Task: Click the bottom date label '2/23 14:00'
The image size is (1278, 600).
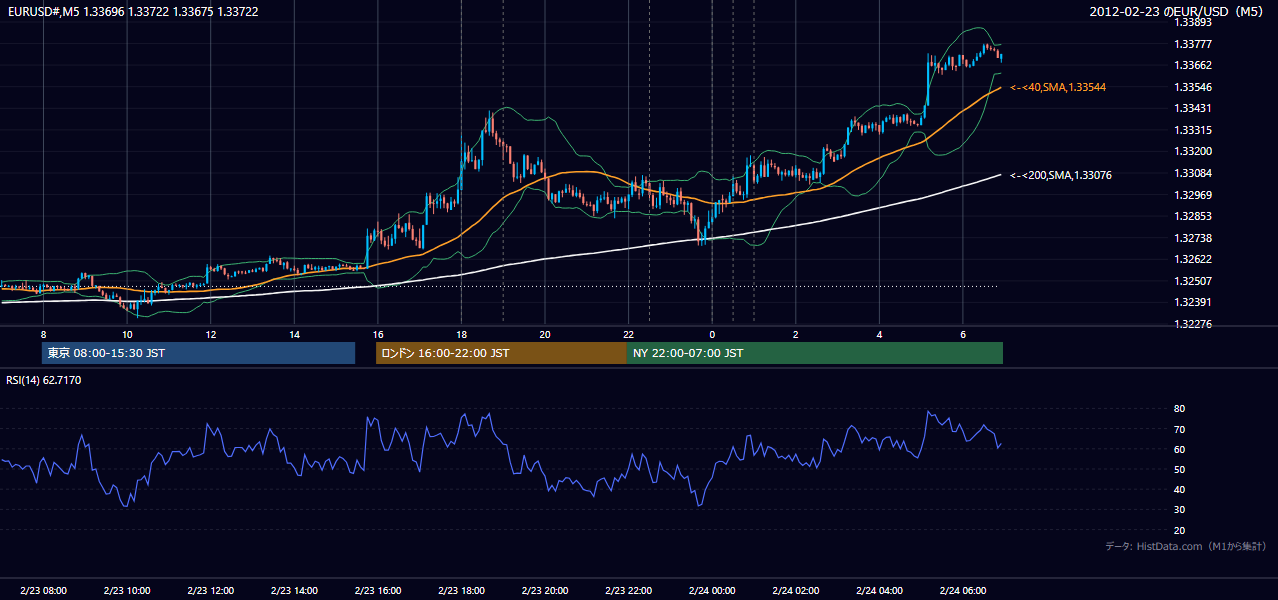Action: pos(294,591)
